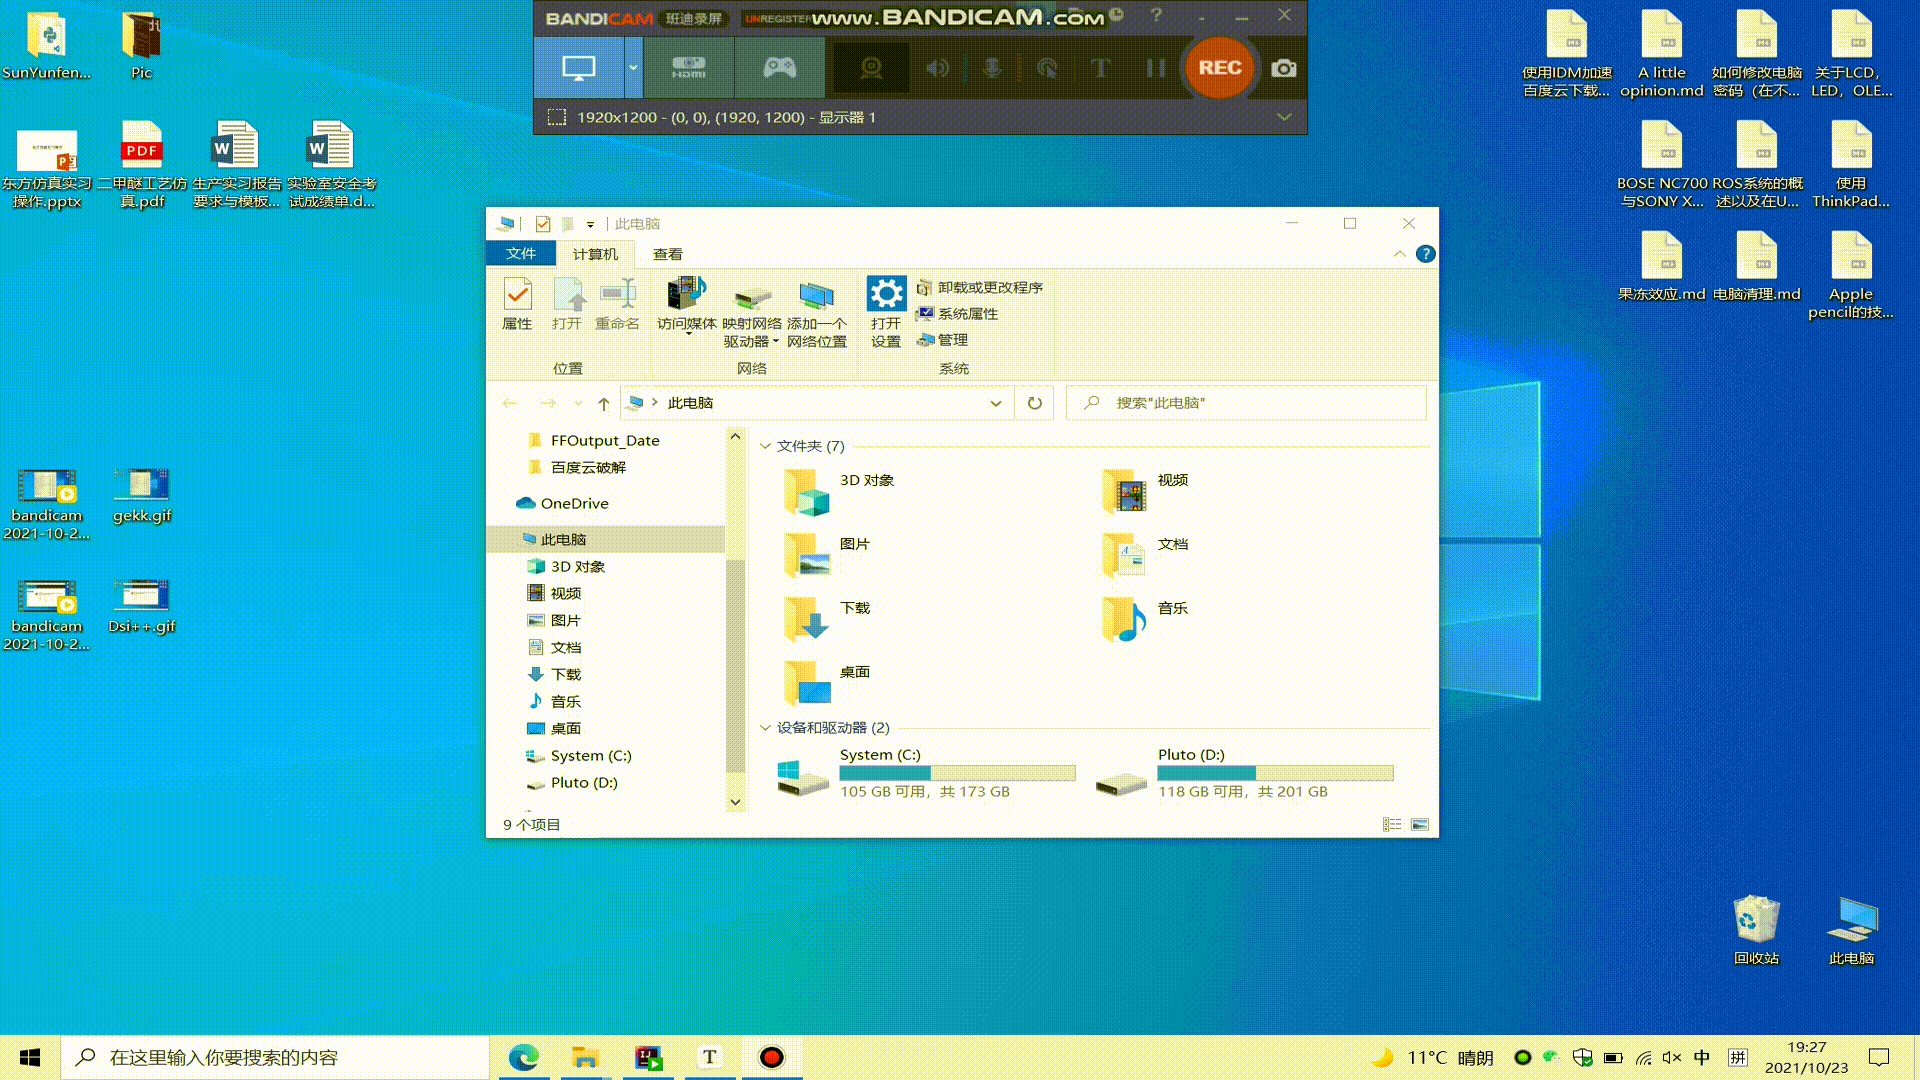Toggle Bandicam webcam overlay
Viewport: 1920px width, 1080px height.
point(871,68)
